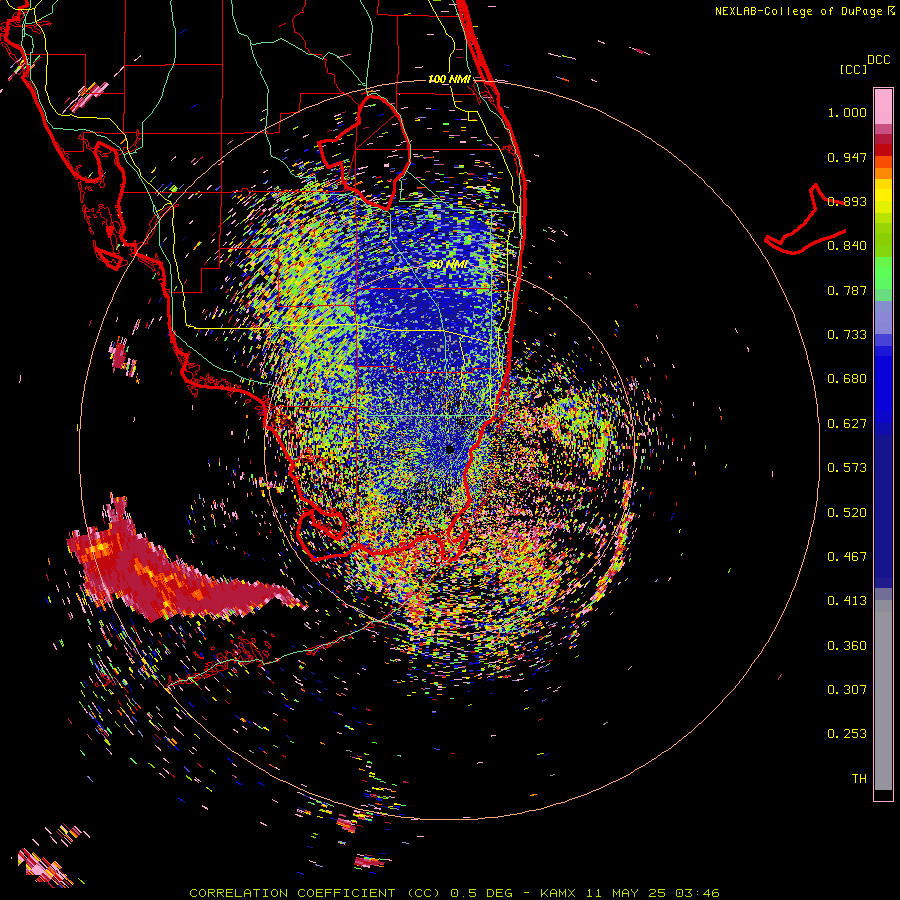Pick the gray low-value color bar segment

[883, 695]
